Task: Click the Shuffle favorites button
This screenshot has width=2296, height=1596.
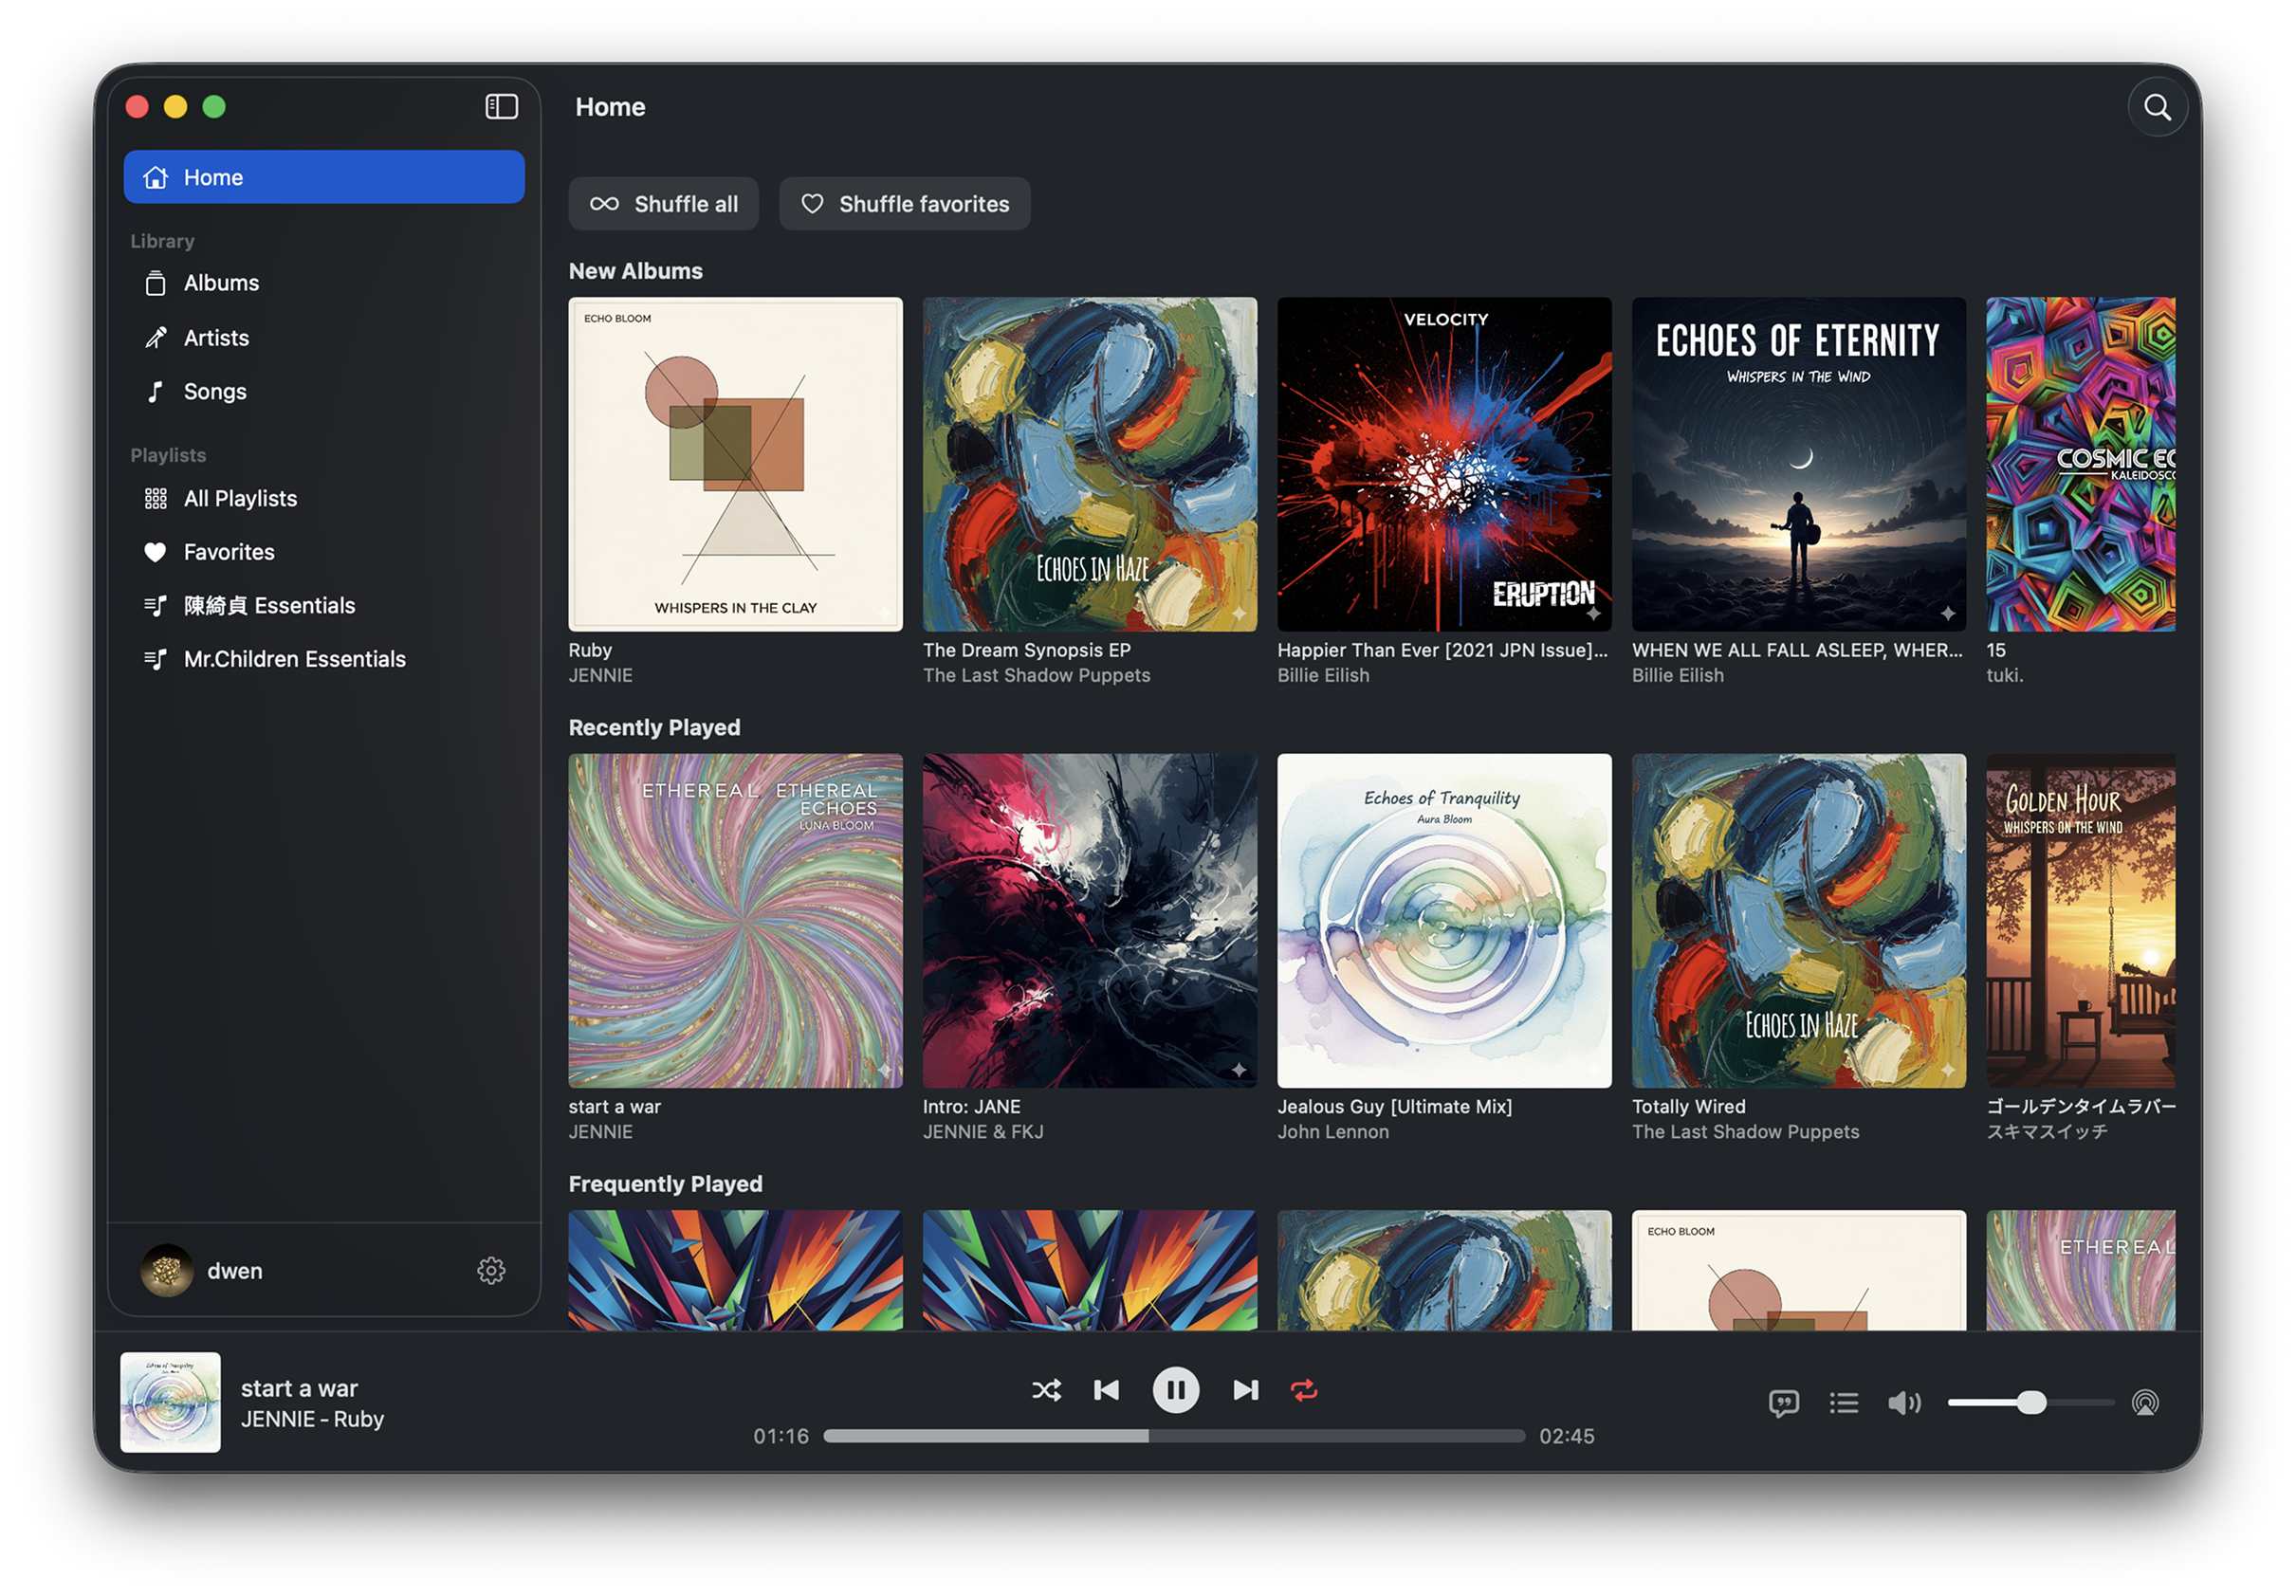Action: 904,204
